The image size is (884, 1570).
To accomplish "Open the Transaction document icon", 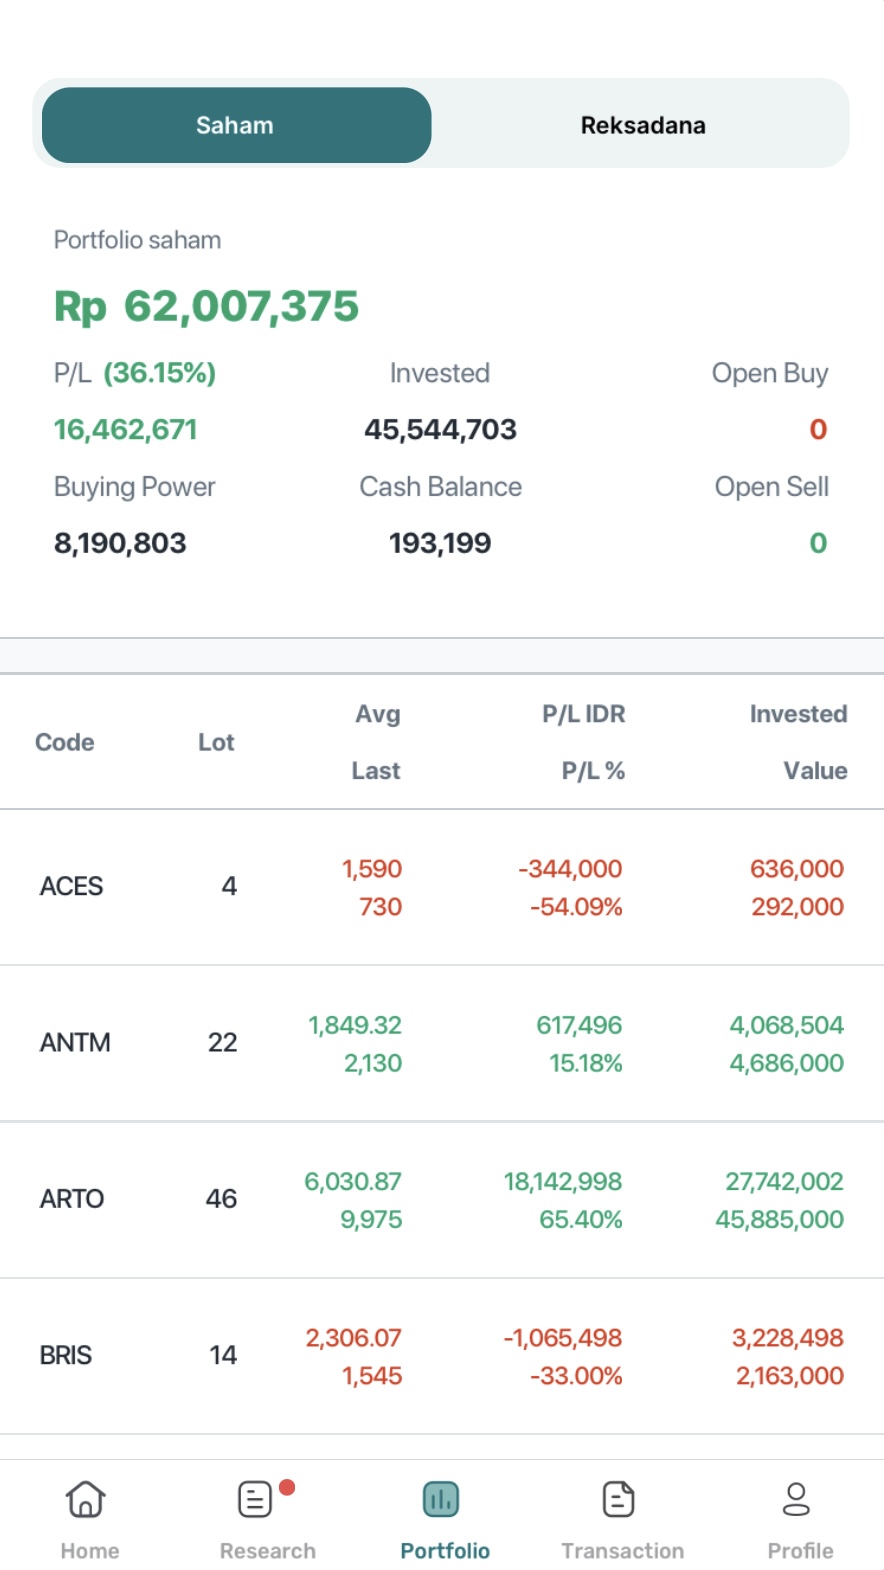I will 619,1500.
